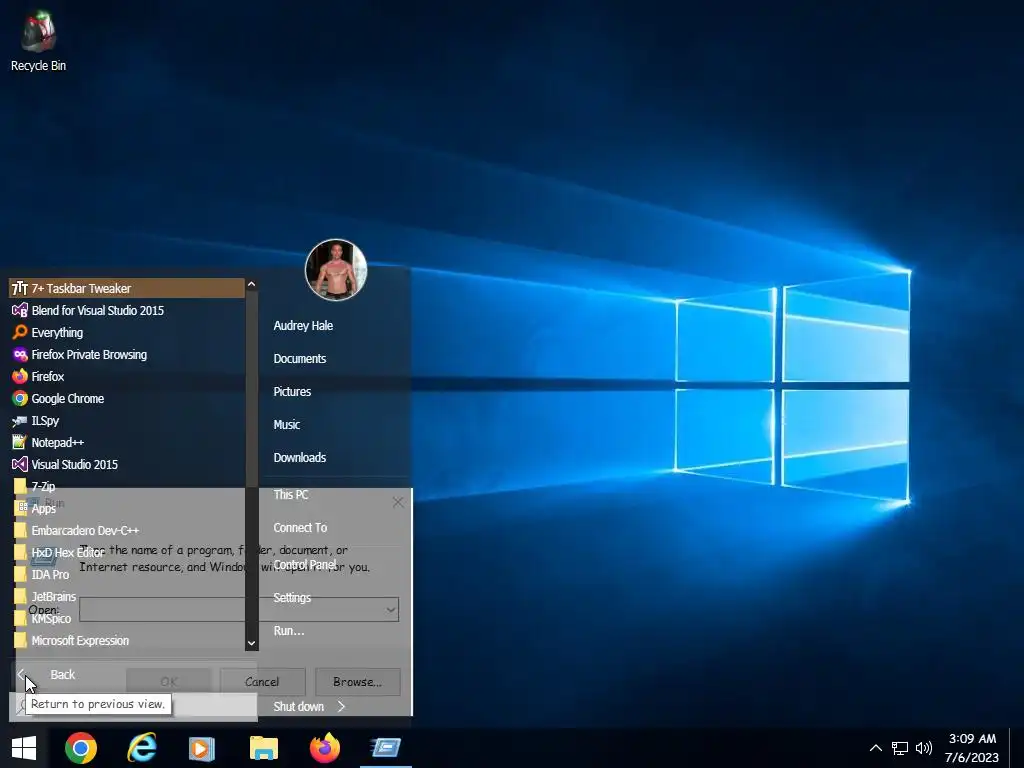Screen dimensions: 1024x768
Task: Open File Explorer from the taskbar
Action: pos(264,748)
